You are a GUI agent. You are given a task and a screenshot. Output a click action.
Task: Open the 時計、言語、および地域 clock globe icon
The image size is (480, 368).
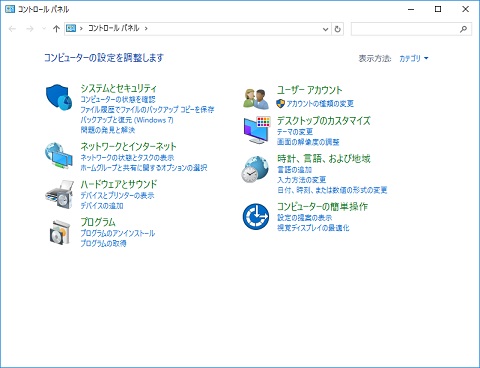255,169
